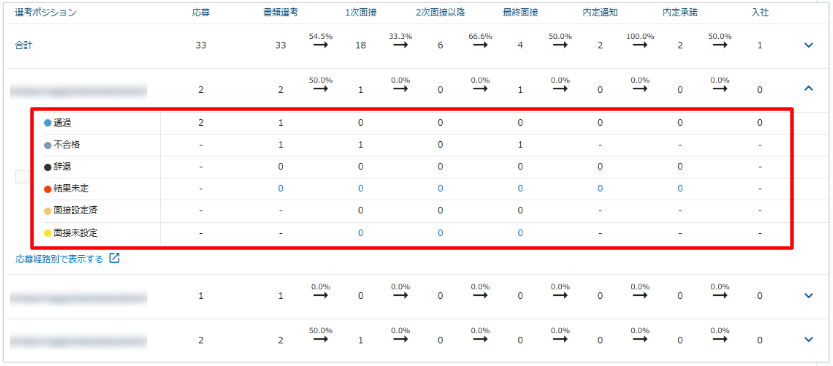Open the 応募経路別で表示する link
833x366 pixels.
tap(59, 259)
